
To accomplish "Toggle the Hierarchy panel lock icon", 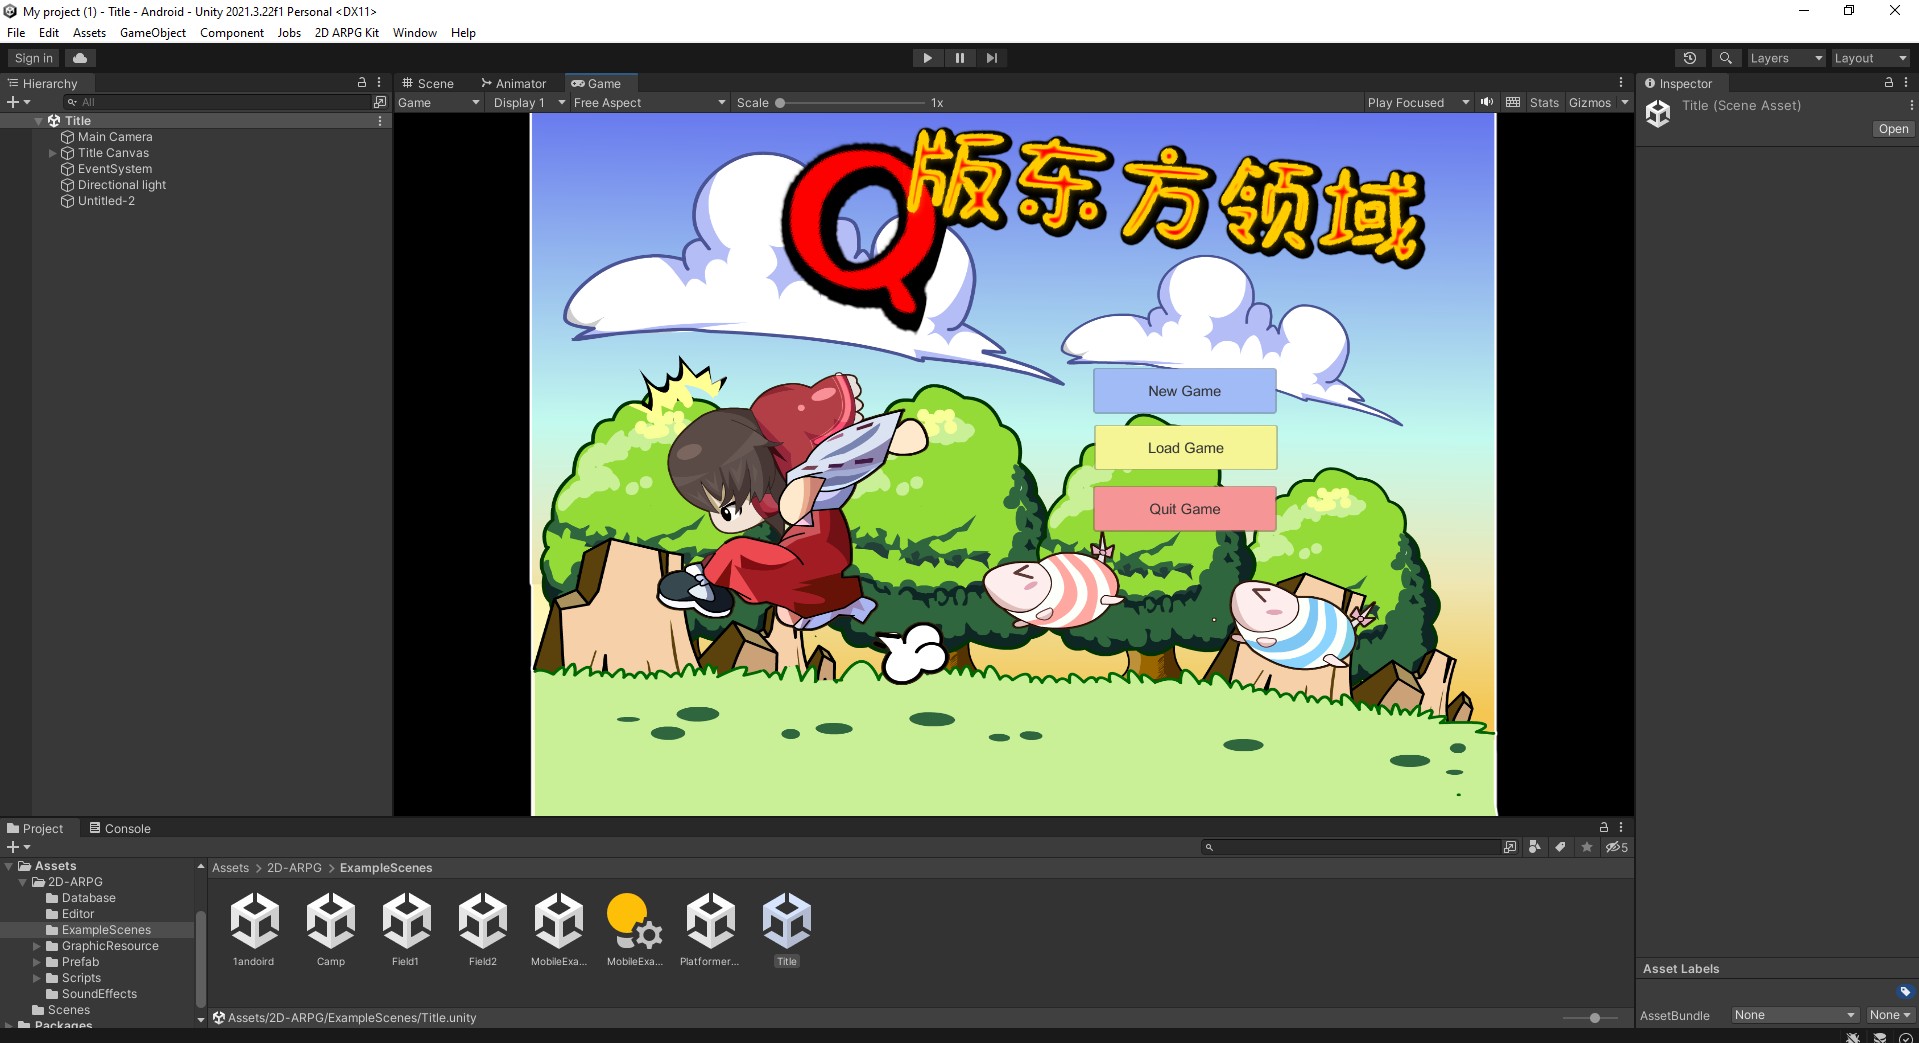I will [362, 83].
